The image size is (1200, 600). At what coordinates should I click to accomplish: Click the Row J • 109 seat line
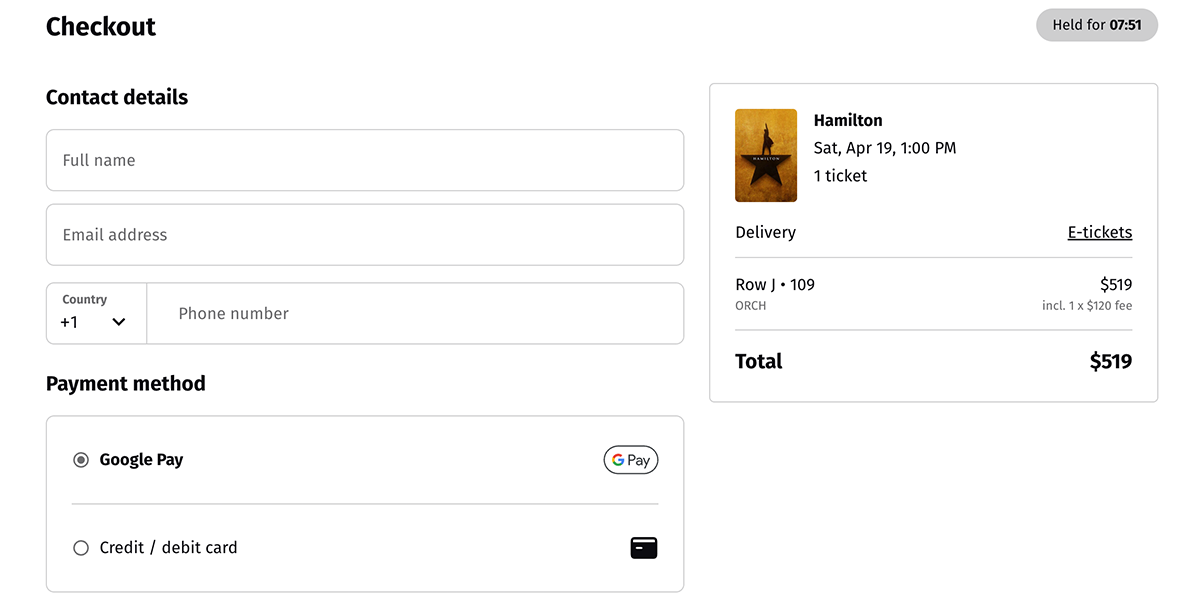tap(775, 284)
